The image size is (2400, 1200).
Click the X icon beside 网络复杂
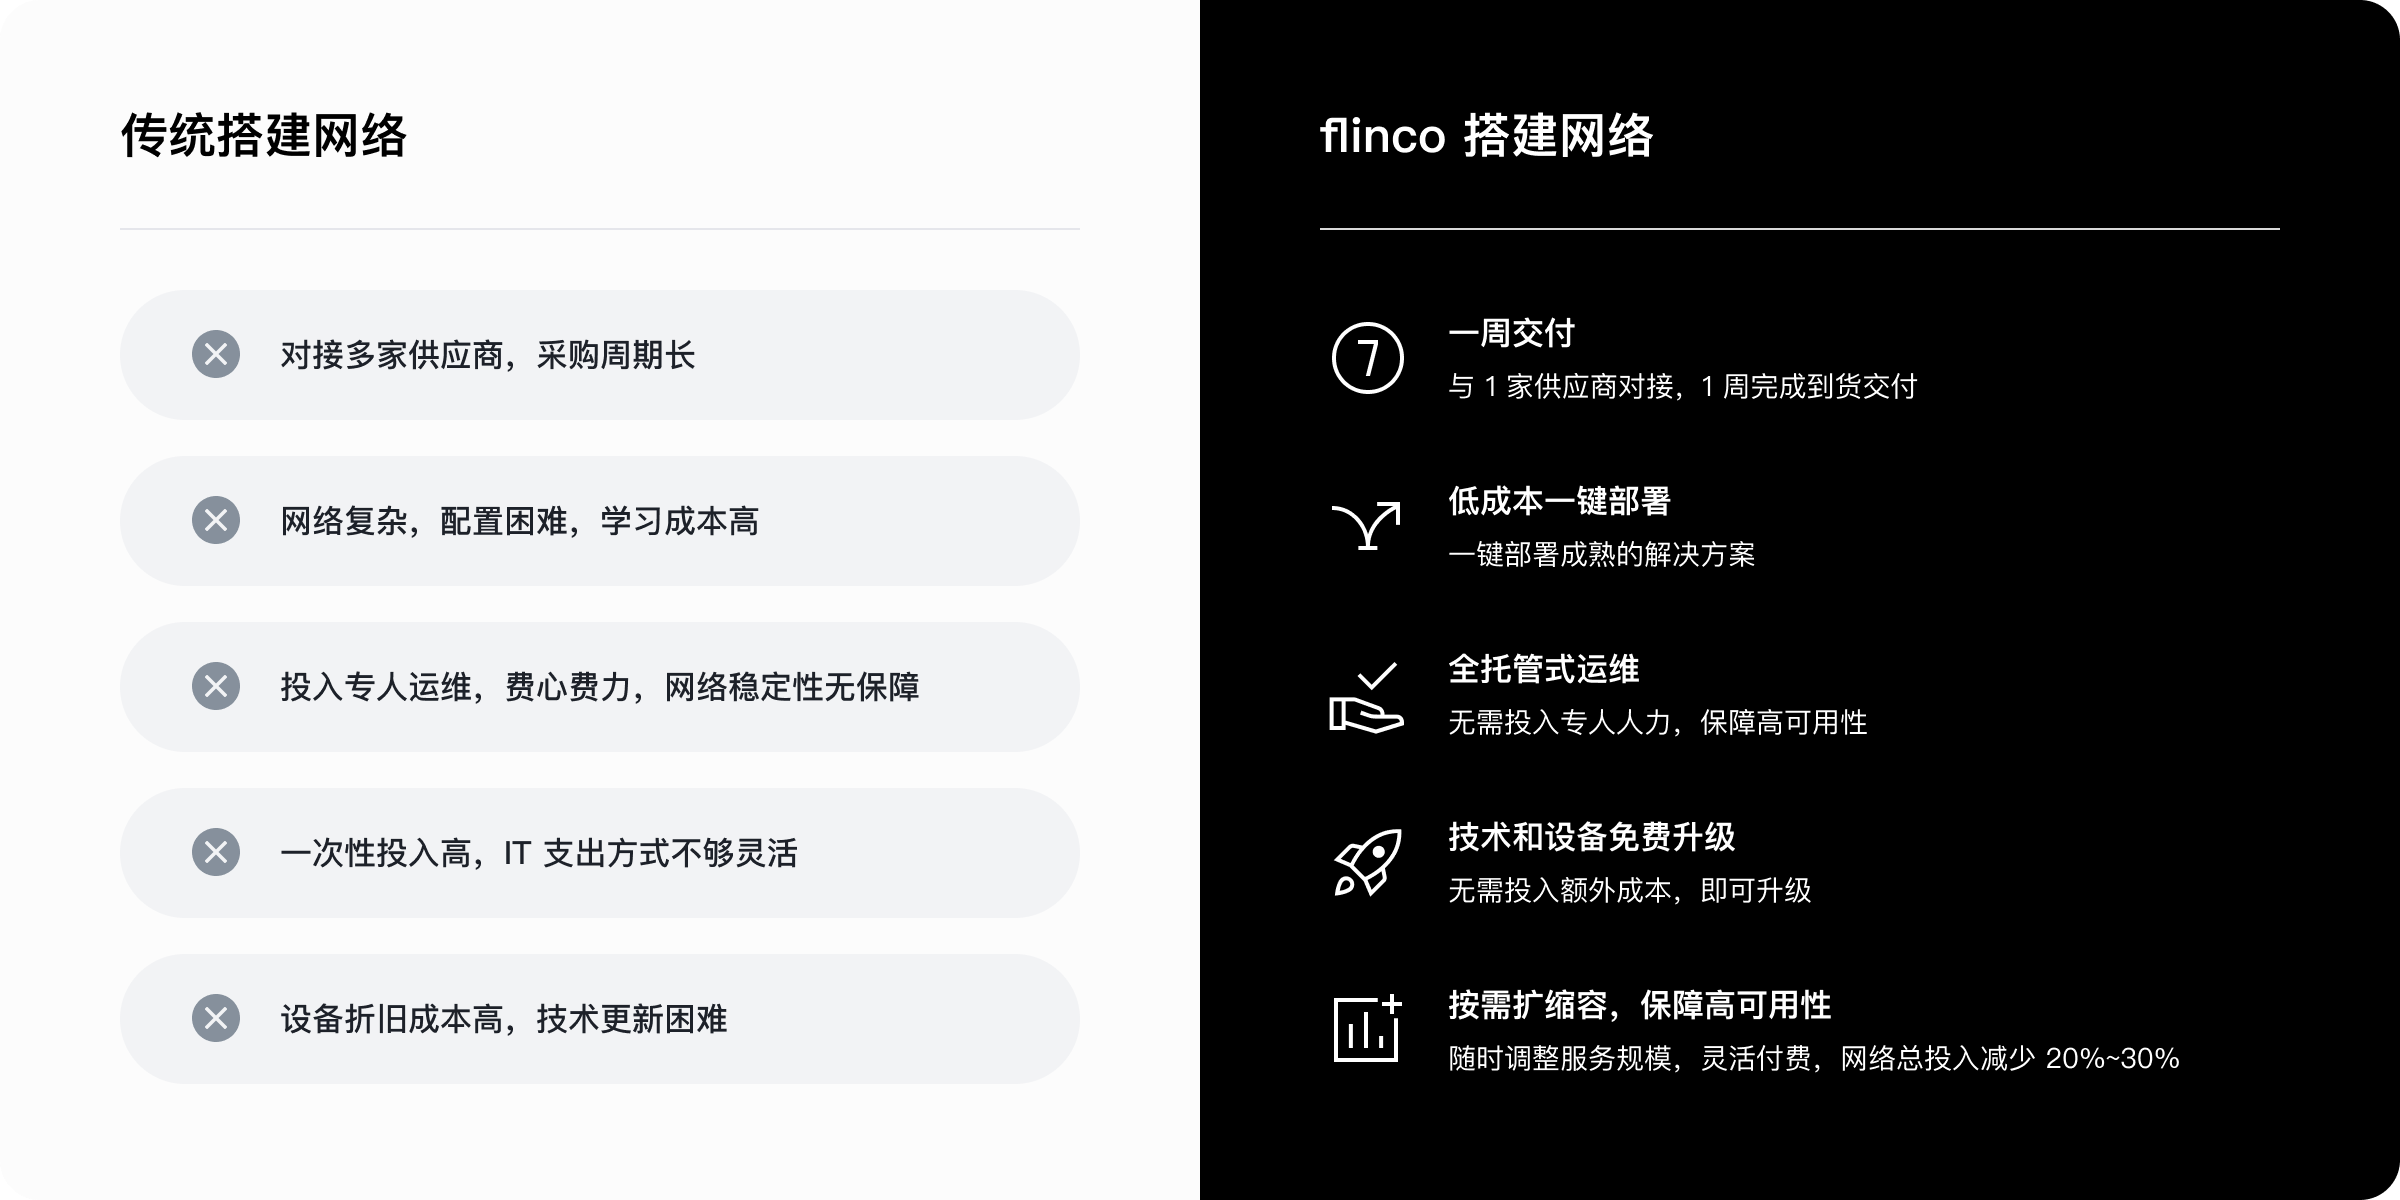(x=216, y=521)
